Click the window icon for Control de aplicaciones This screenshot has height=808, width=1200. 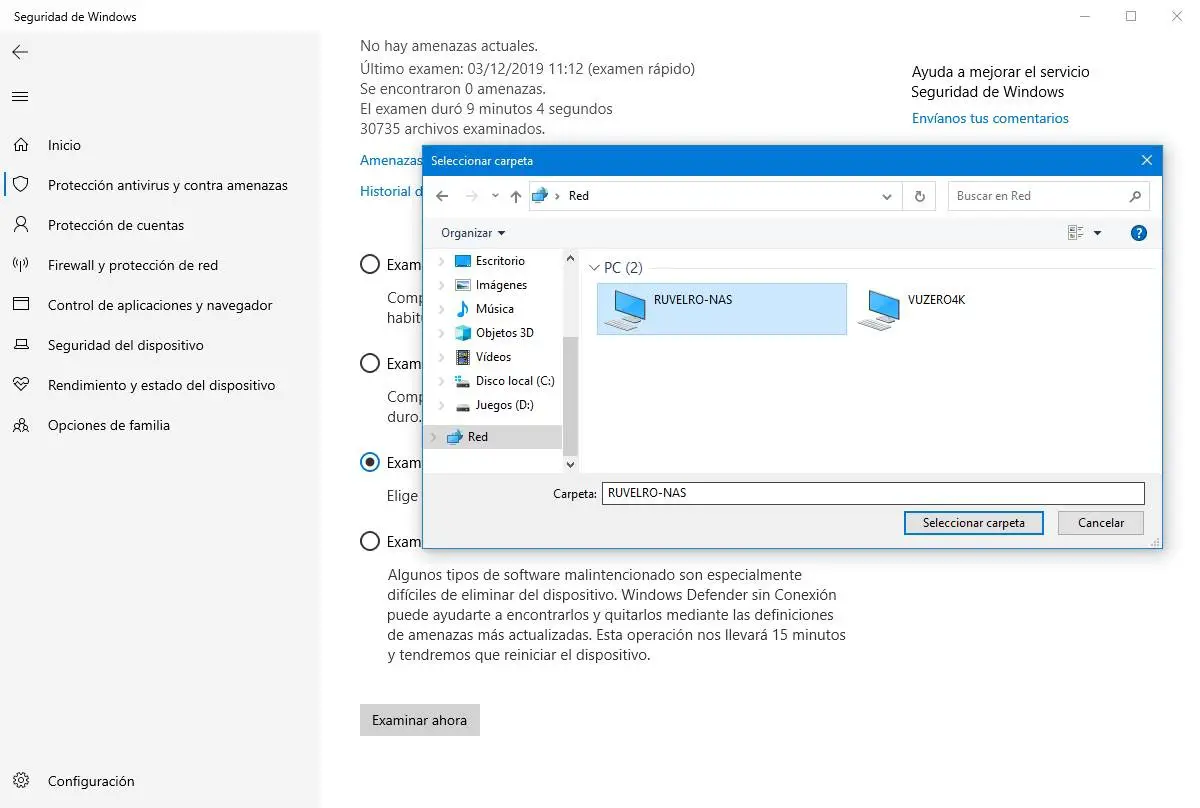tap(21, 305)
